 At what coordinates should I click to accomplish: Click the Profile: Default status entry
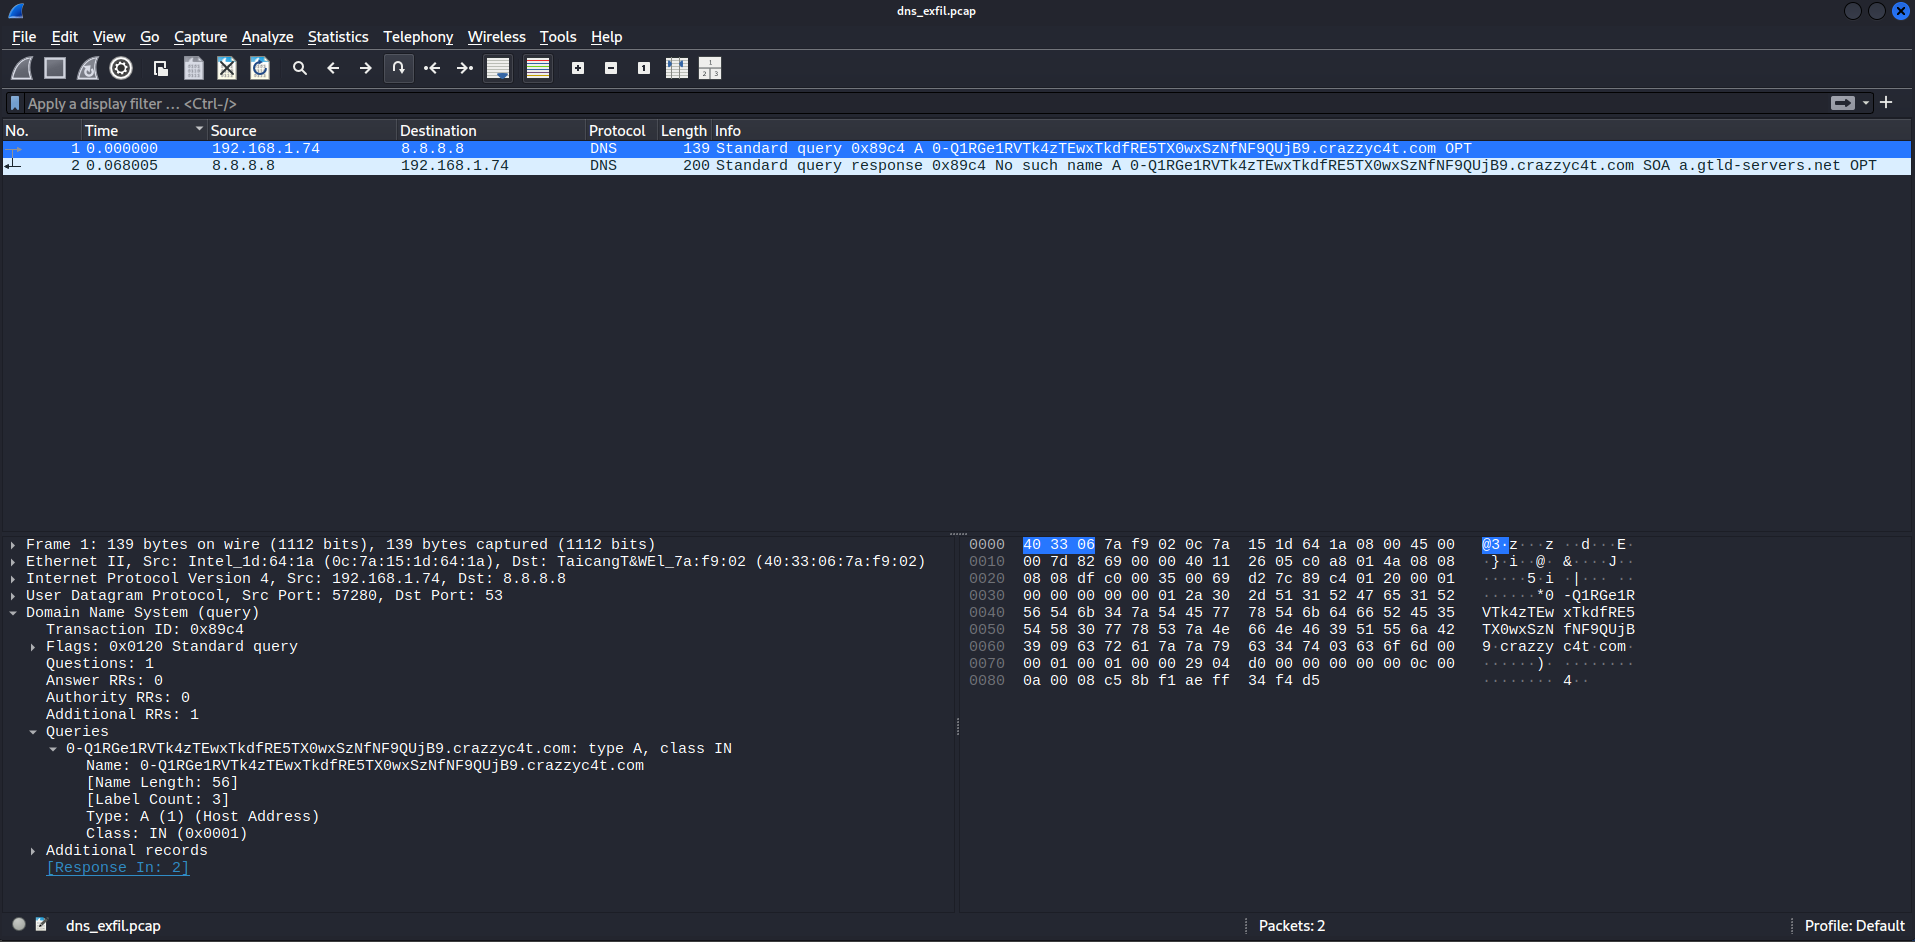(1854, 926)
